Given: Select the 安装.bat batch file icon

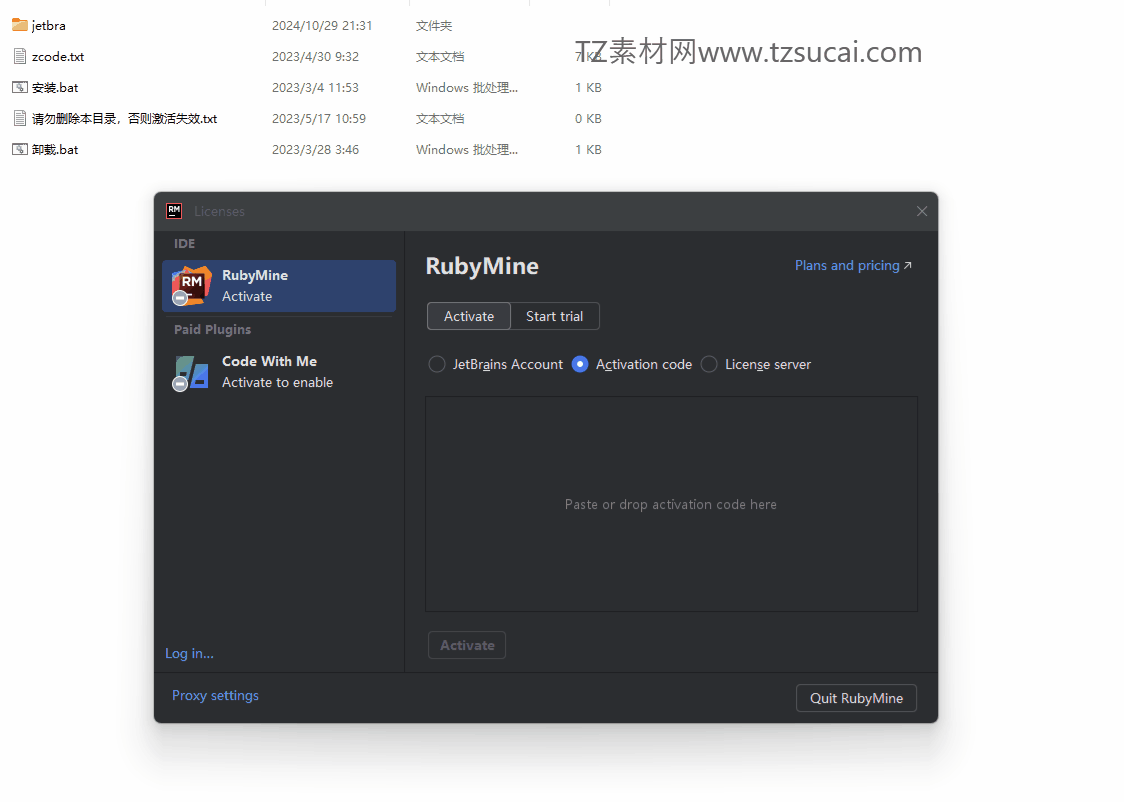Looking at the screenshot, I should click(x=20, y=87).
